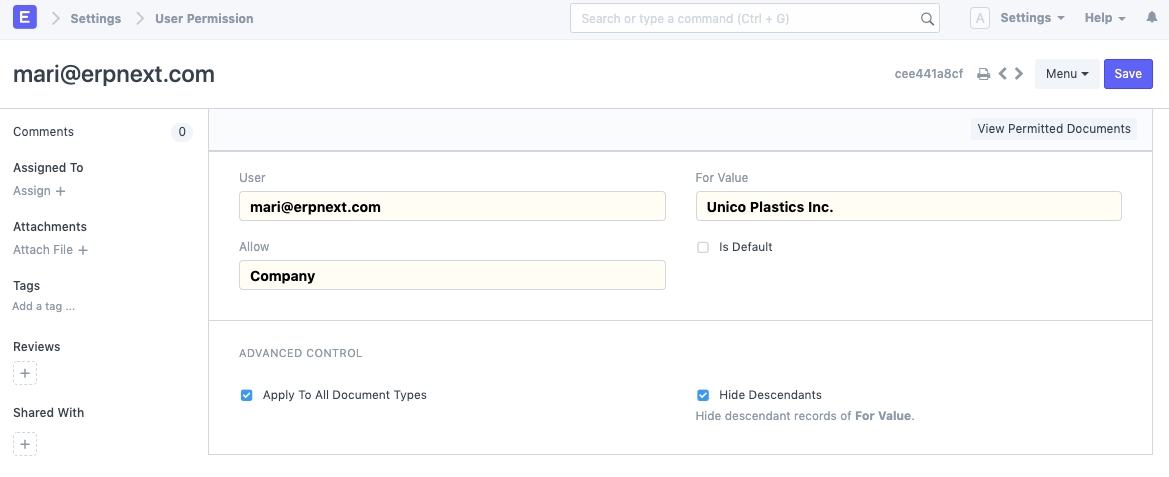The image size is (1169, 477).
Task: Uncheck Apply To All Document Types
Action: click(247, 395)
